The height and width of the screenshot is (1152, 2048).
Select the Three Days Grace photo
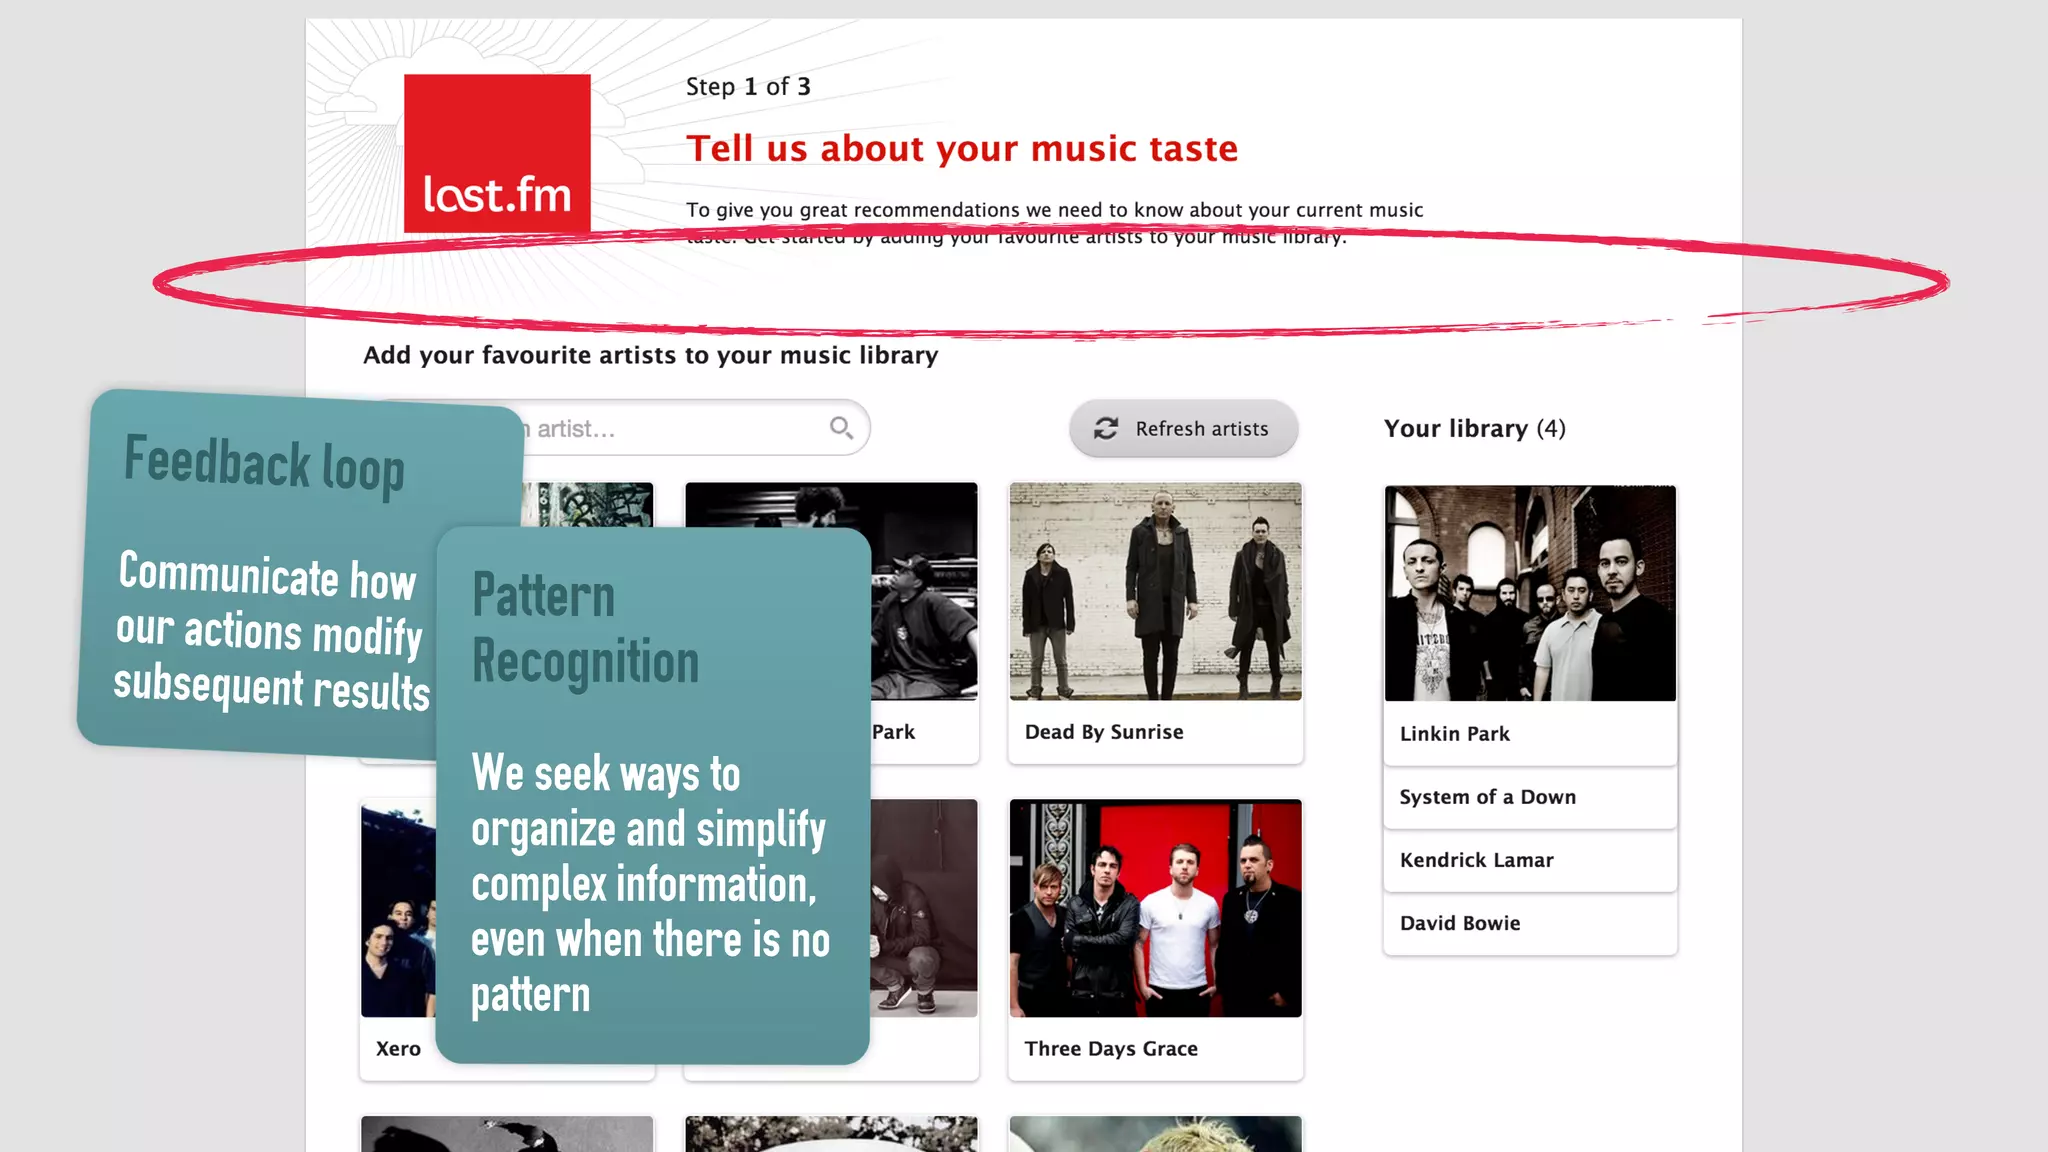(1155, 908)
